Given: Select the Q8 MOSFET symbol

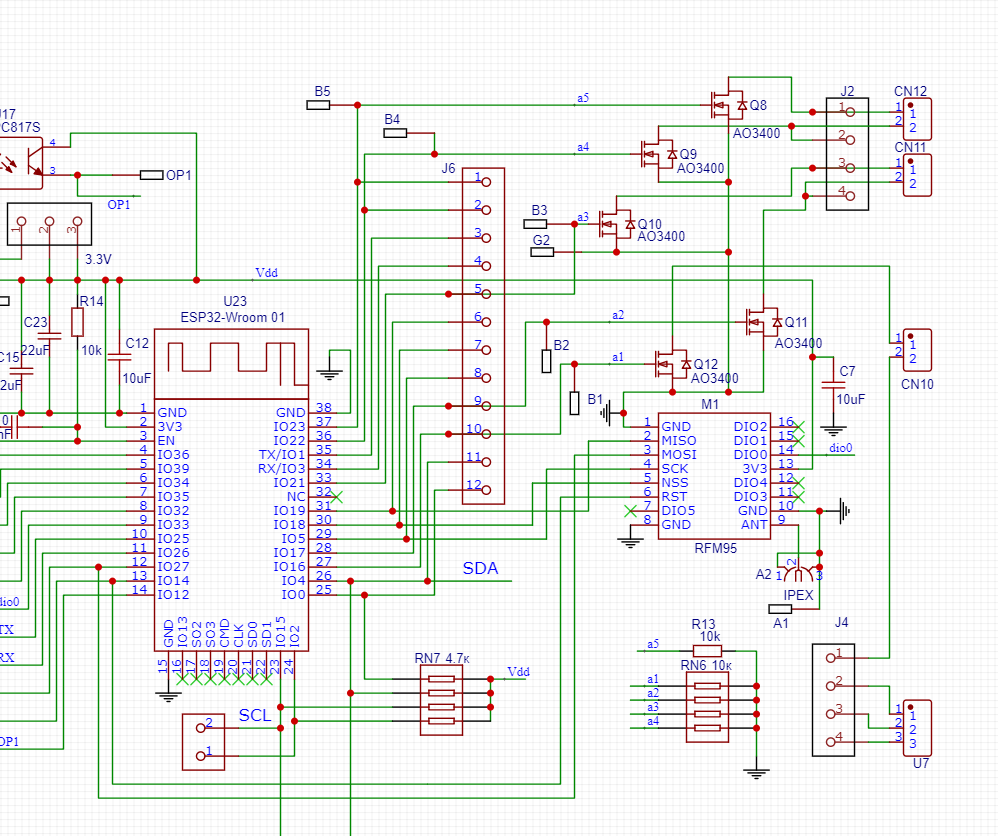Looking at the screenshot, I should coord(728,106).
